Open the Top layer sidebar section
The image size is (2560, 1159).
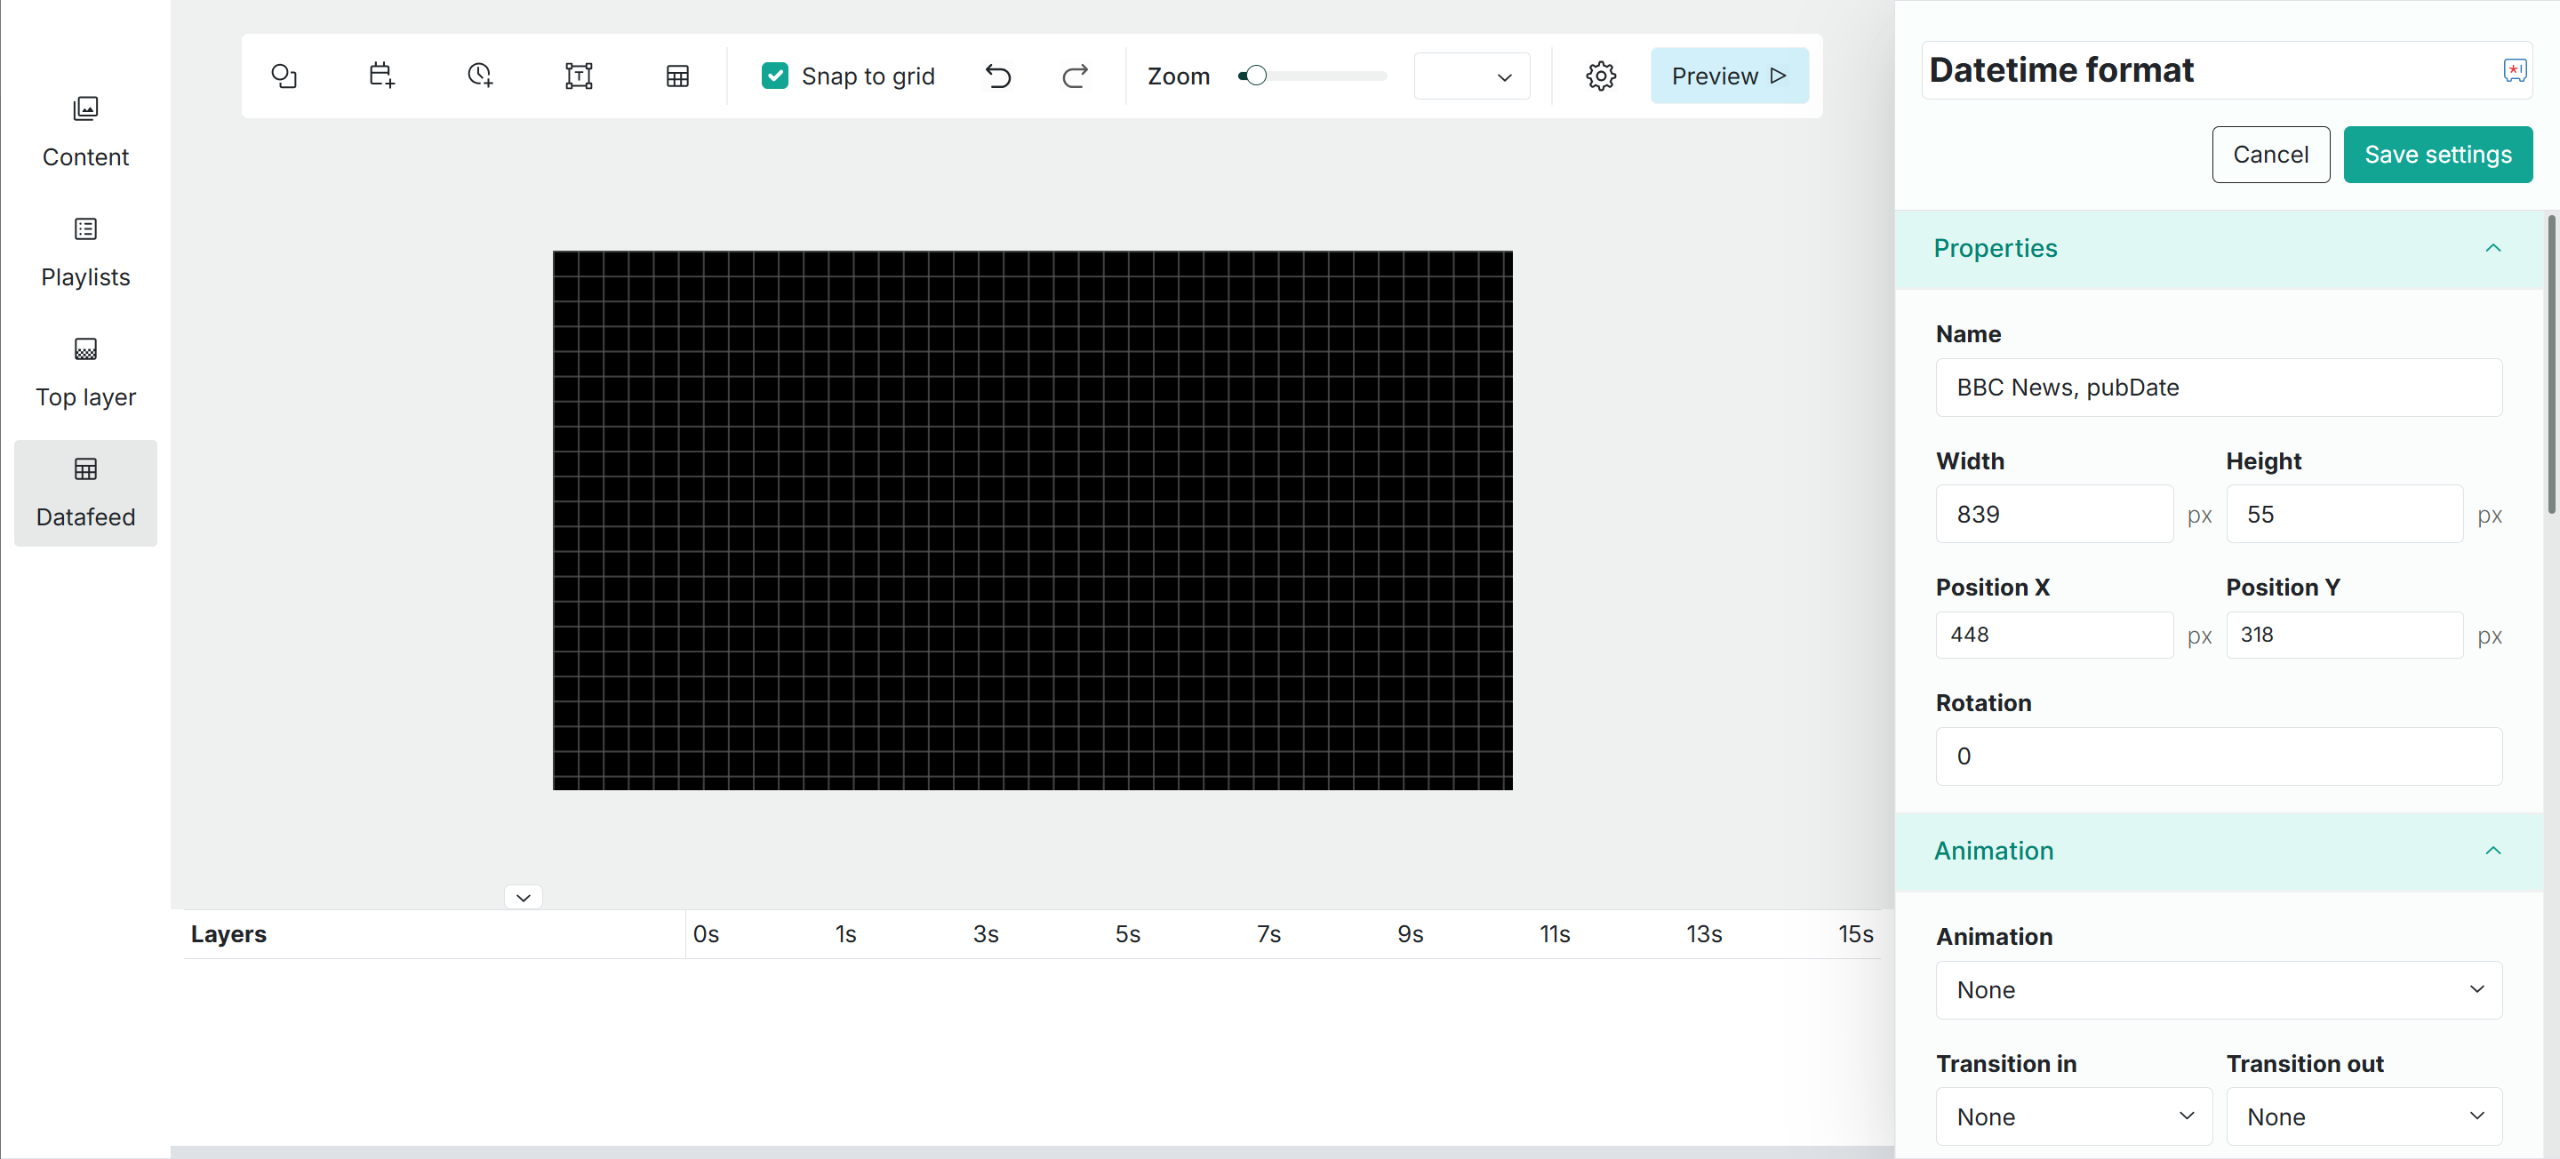(x=86, y=373)
